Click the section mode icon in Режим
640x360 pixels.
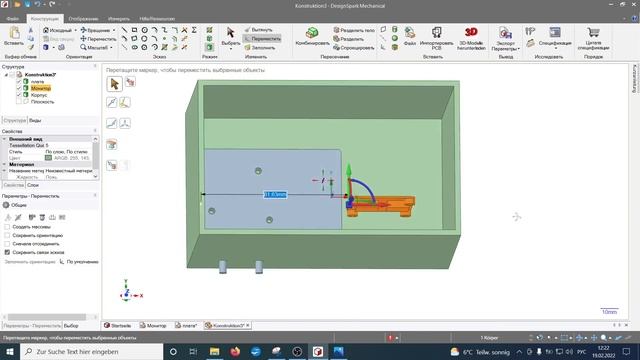[x=209, y=39]
